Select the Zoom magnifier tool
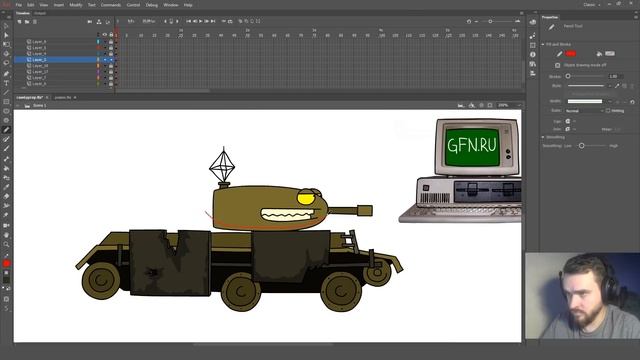This screenshot has height=360, width=640. 6,244
